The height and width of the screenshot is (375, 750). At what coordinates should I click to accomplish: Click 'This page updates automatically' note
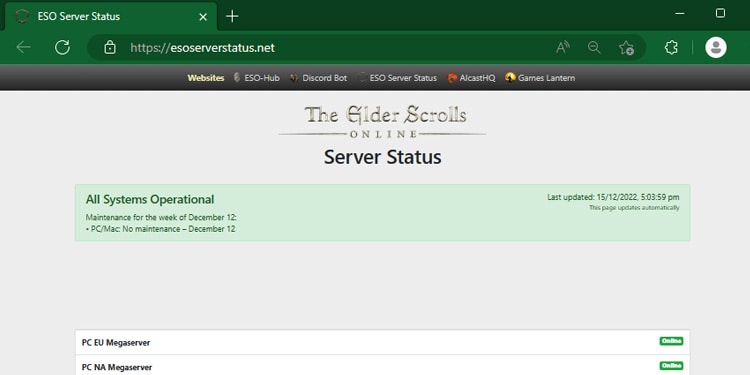(634, 208)
